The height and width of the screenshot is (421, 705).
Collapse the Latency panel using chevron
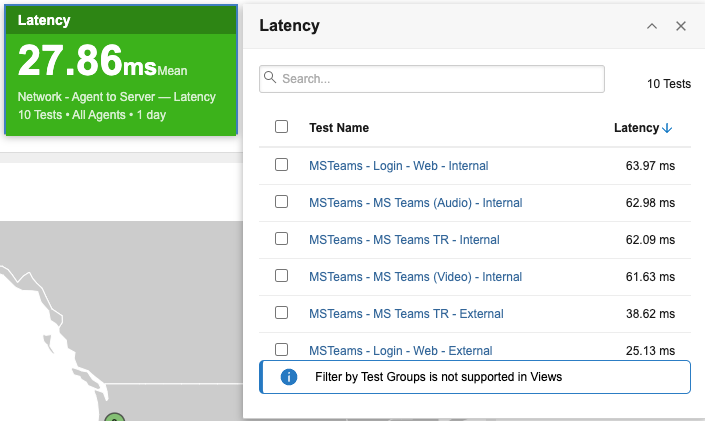click(x=652, y=26)
